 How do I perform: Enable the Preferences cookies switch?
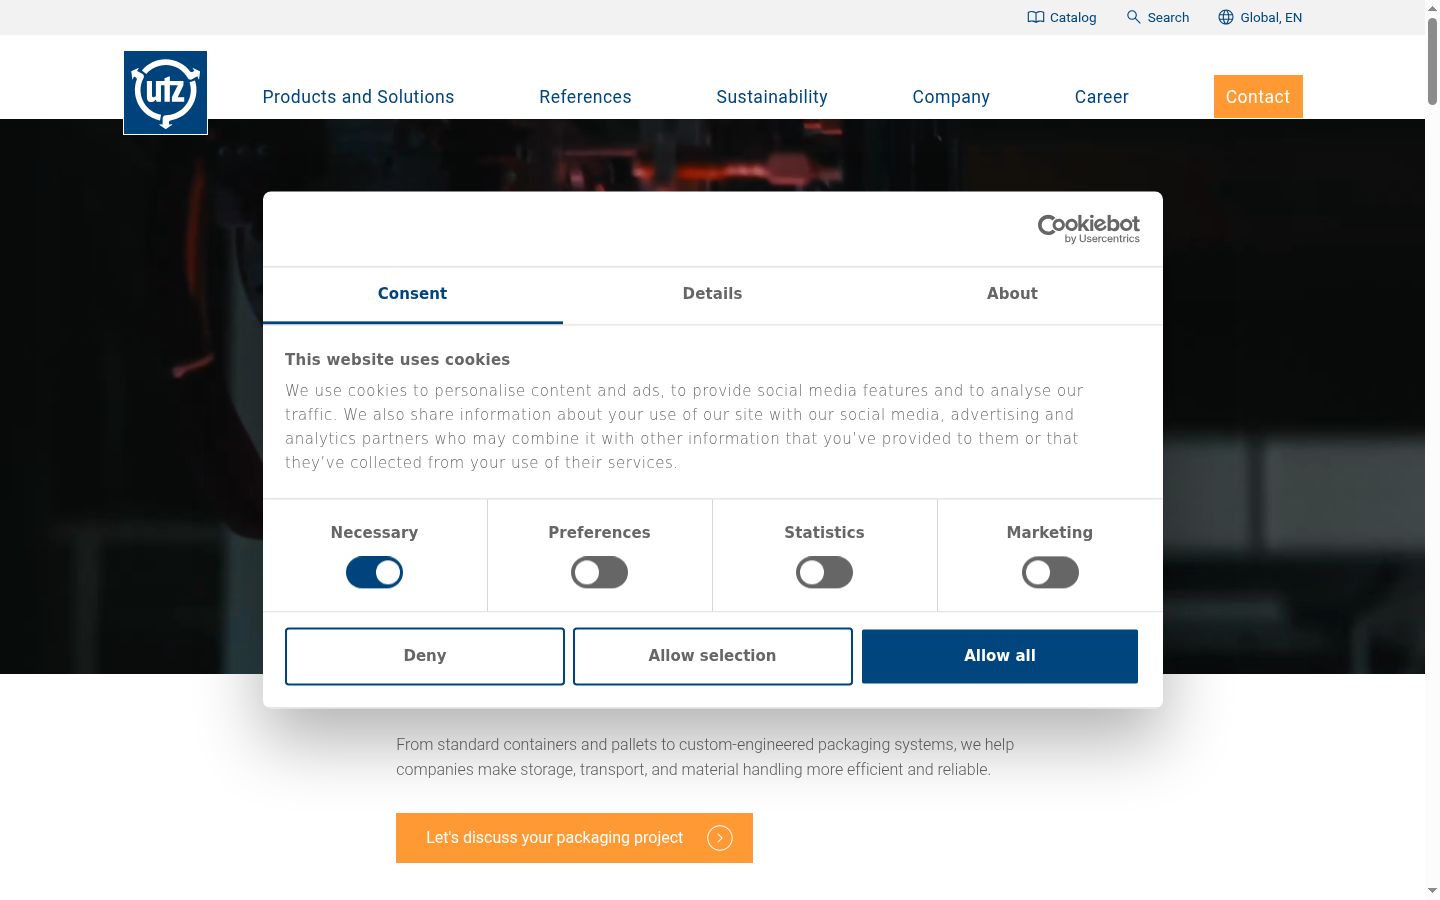(x=599, y=572)
